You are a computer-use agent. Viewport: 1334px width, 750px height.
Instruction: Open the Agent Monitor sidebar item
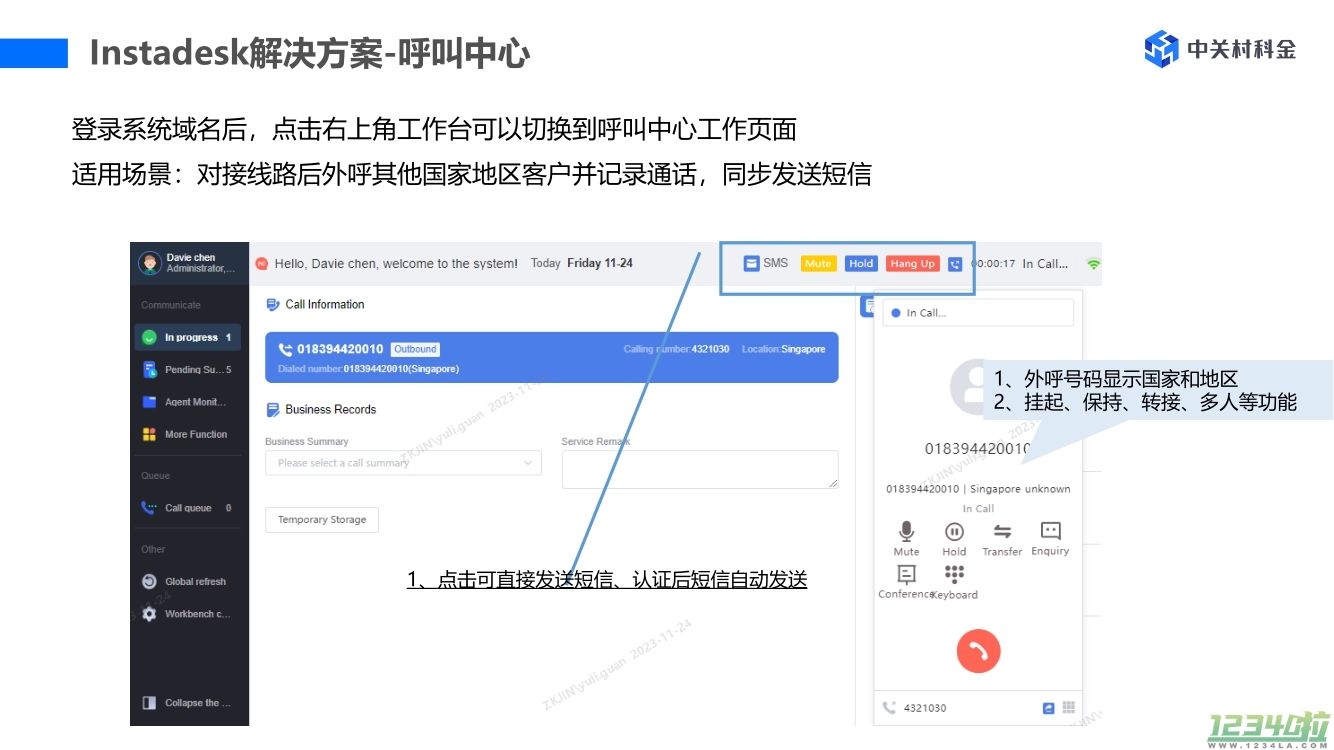pos(188,402)
